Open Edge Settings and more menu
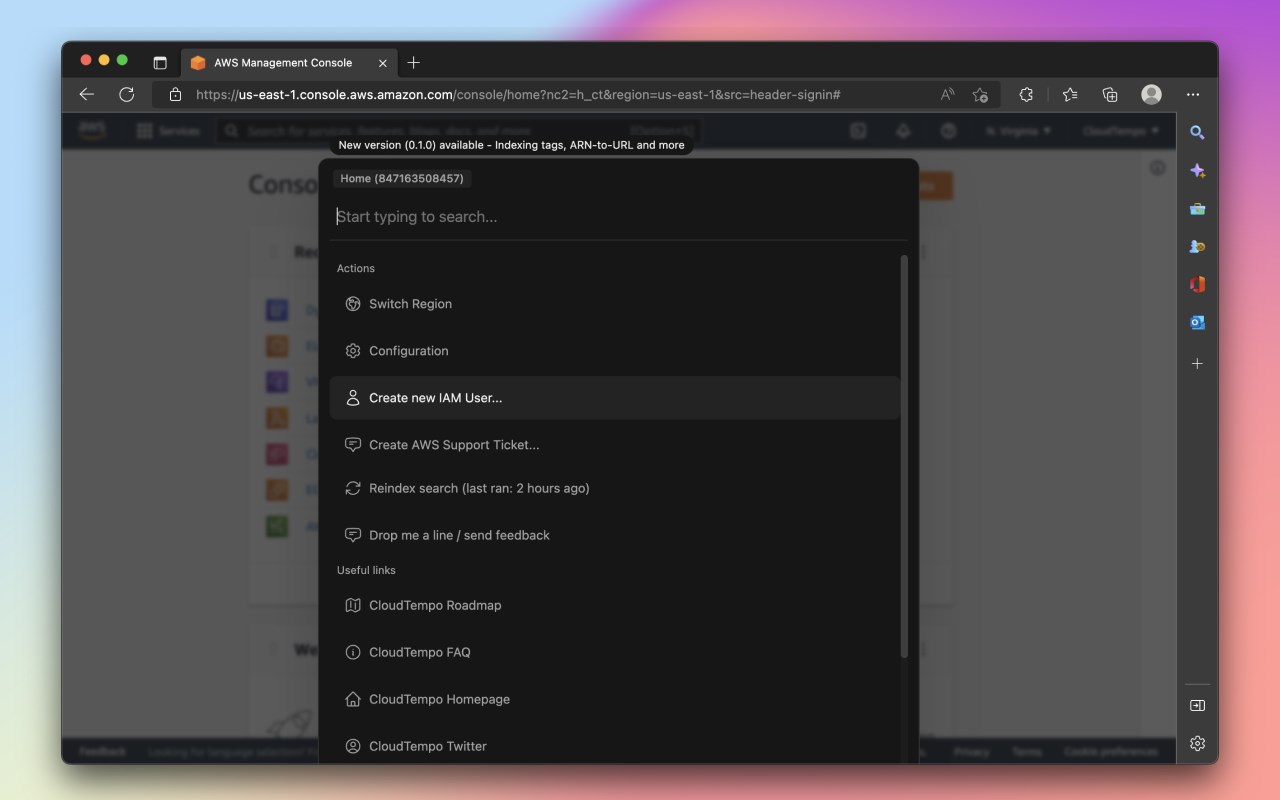1280x800 pixels. (x=1193, y=94)
